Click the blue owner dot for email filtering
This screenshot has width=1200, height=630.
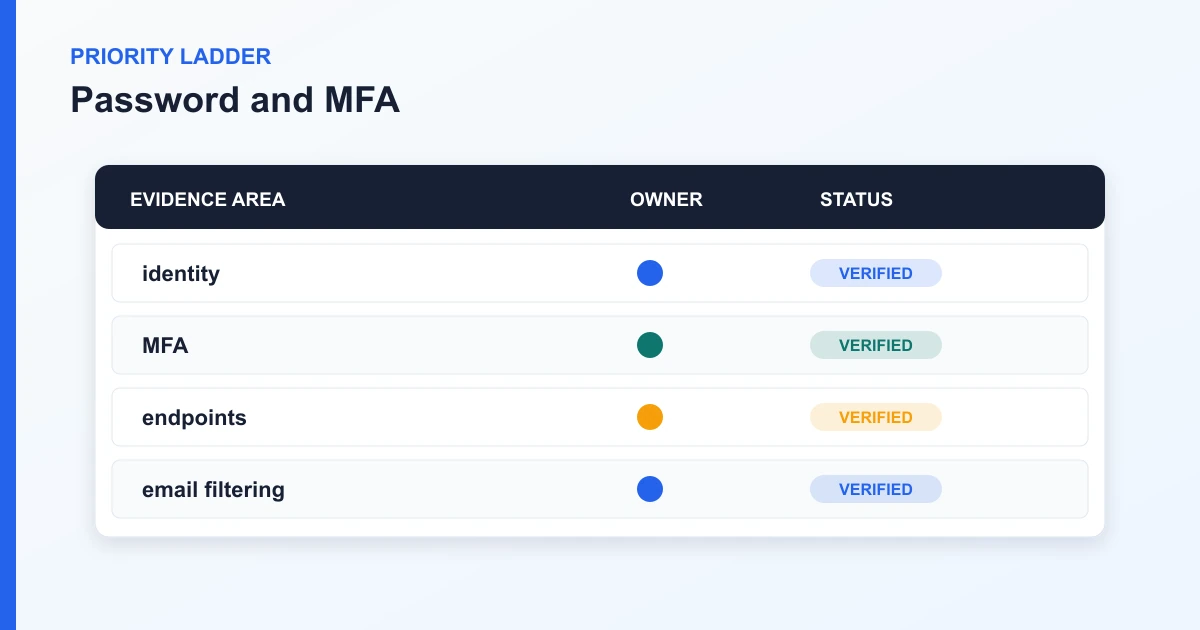point(650,489)
